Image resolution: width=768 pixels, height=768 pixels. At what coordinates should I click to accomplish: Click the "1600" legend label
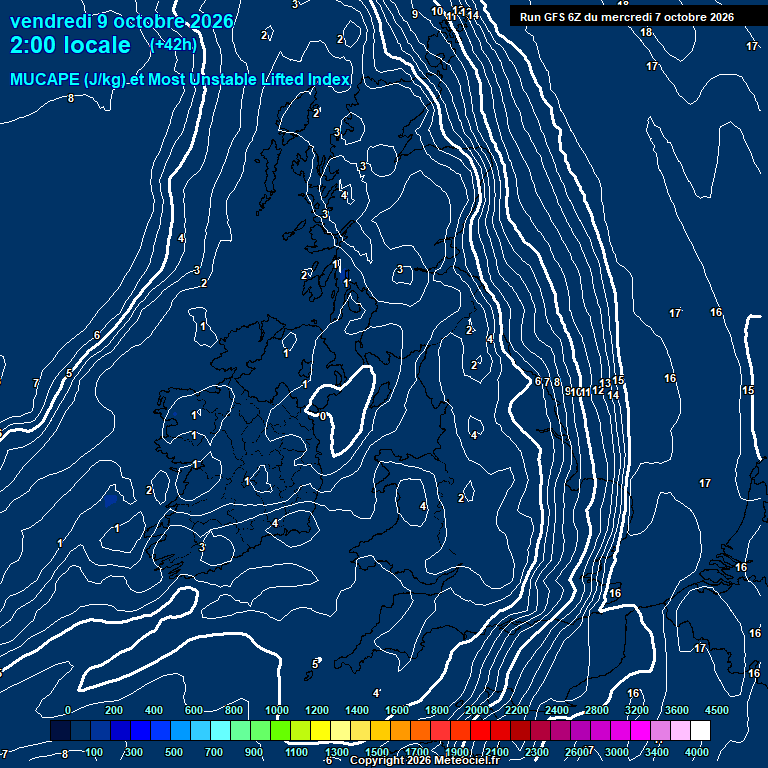[397, 710]
